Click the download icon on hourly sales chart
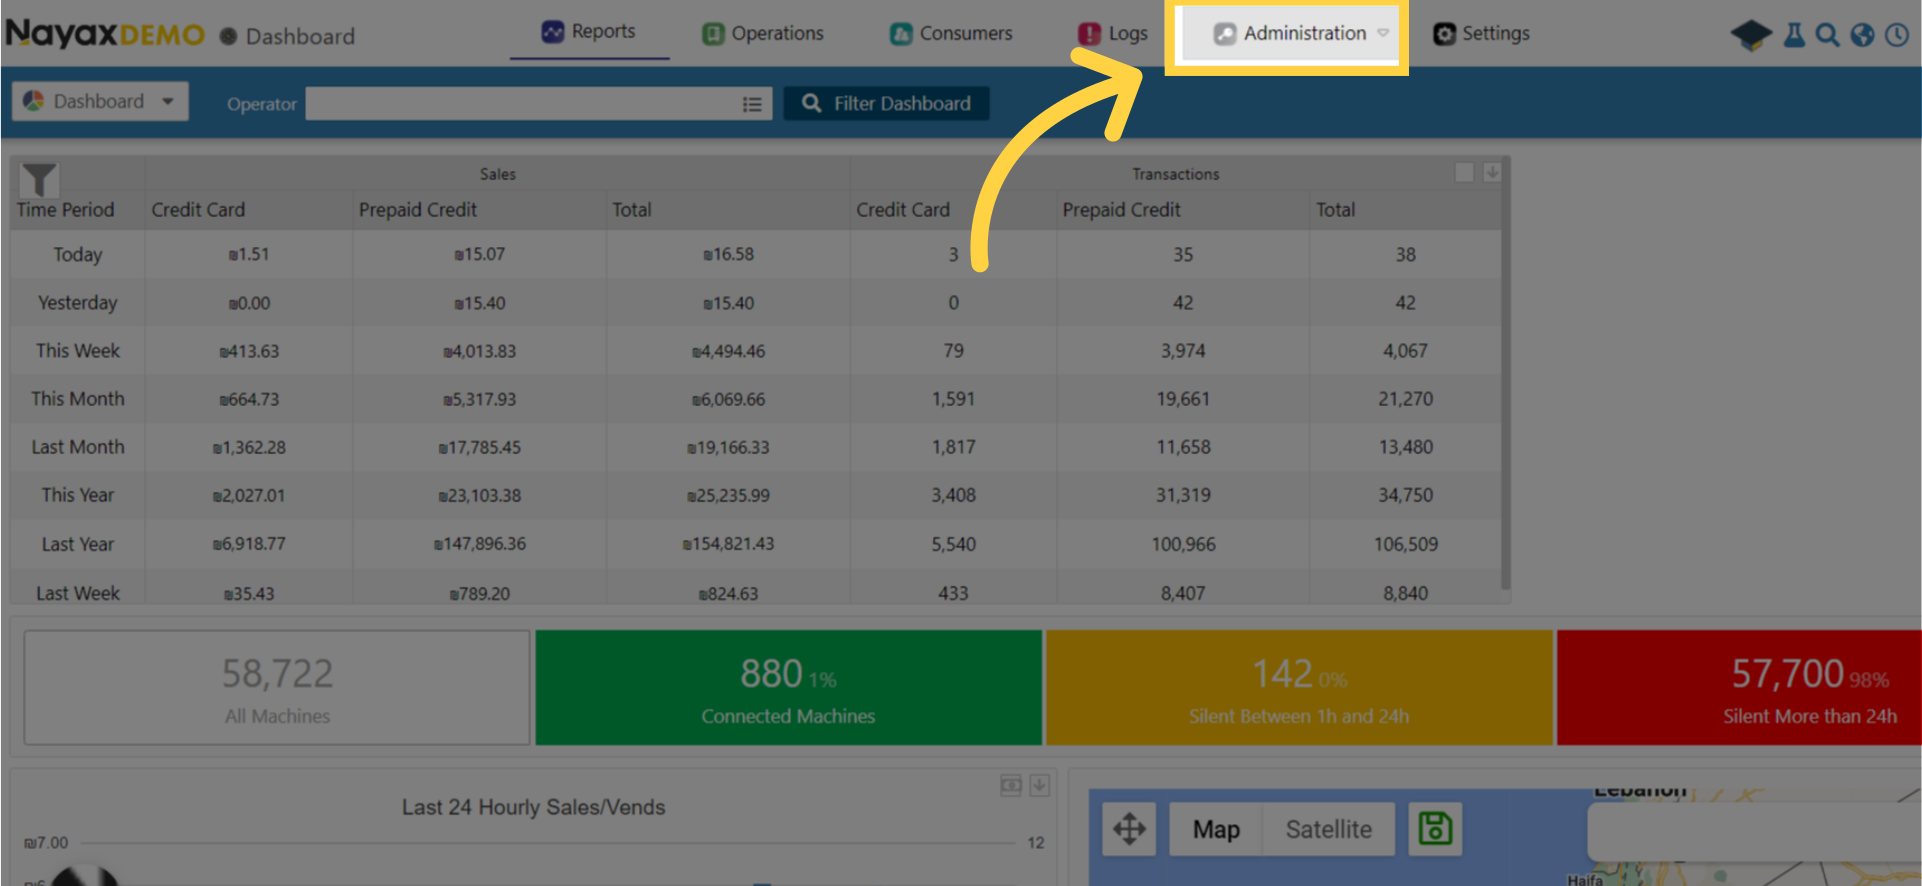 1040,785
